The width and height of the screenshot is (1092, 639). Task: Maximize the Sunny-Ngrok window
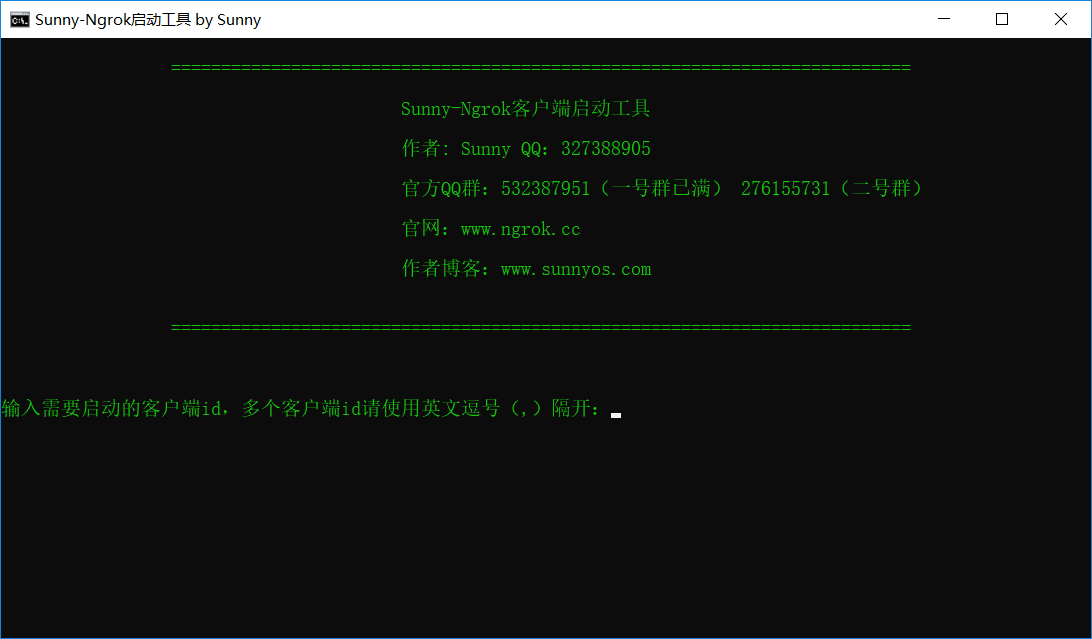(1001, 19)
